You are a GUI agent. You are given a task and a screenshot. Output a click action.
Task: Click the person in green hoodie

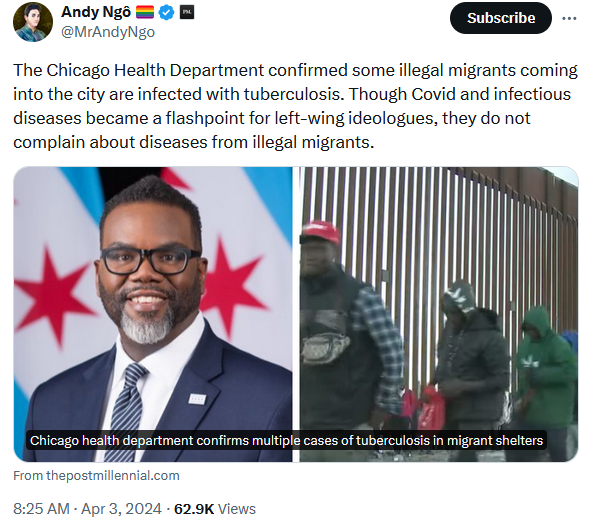[546, 367]
